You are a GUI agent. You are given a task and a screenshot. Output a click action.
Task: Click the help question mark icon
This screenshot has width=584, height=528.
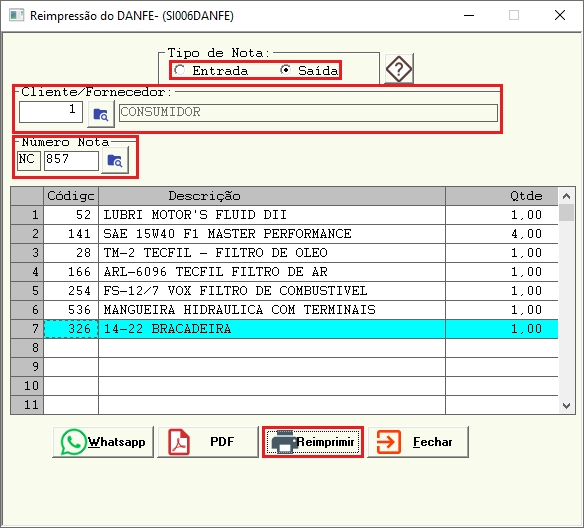[399, 69]
